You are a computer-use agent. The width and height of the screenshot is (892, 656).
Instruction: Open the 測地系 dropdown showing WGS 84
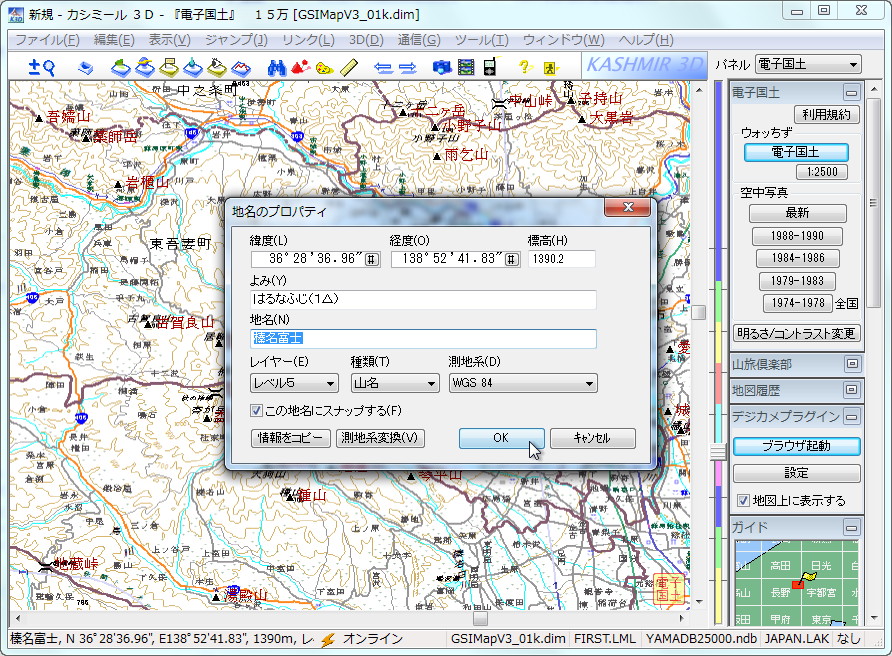tap(523, 383)
